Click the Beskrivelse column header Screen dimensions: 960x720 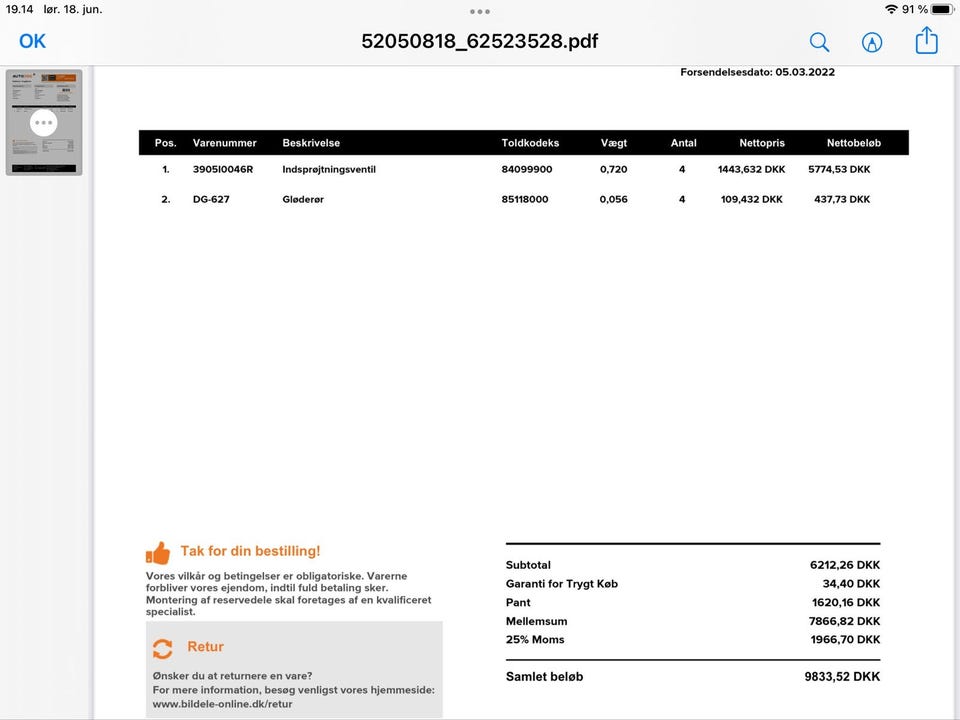tap(311, 143)
